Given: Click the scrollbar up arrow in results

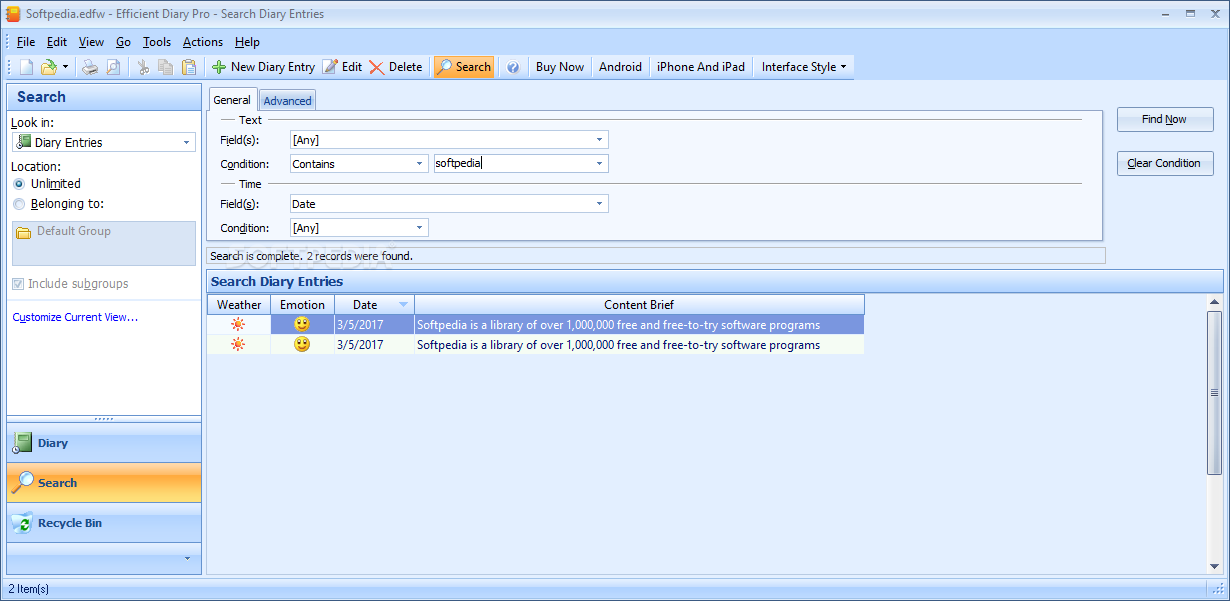Looking at the screenshot, I should [1214, 302].
